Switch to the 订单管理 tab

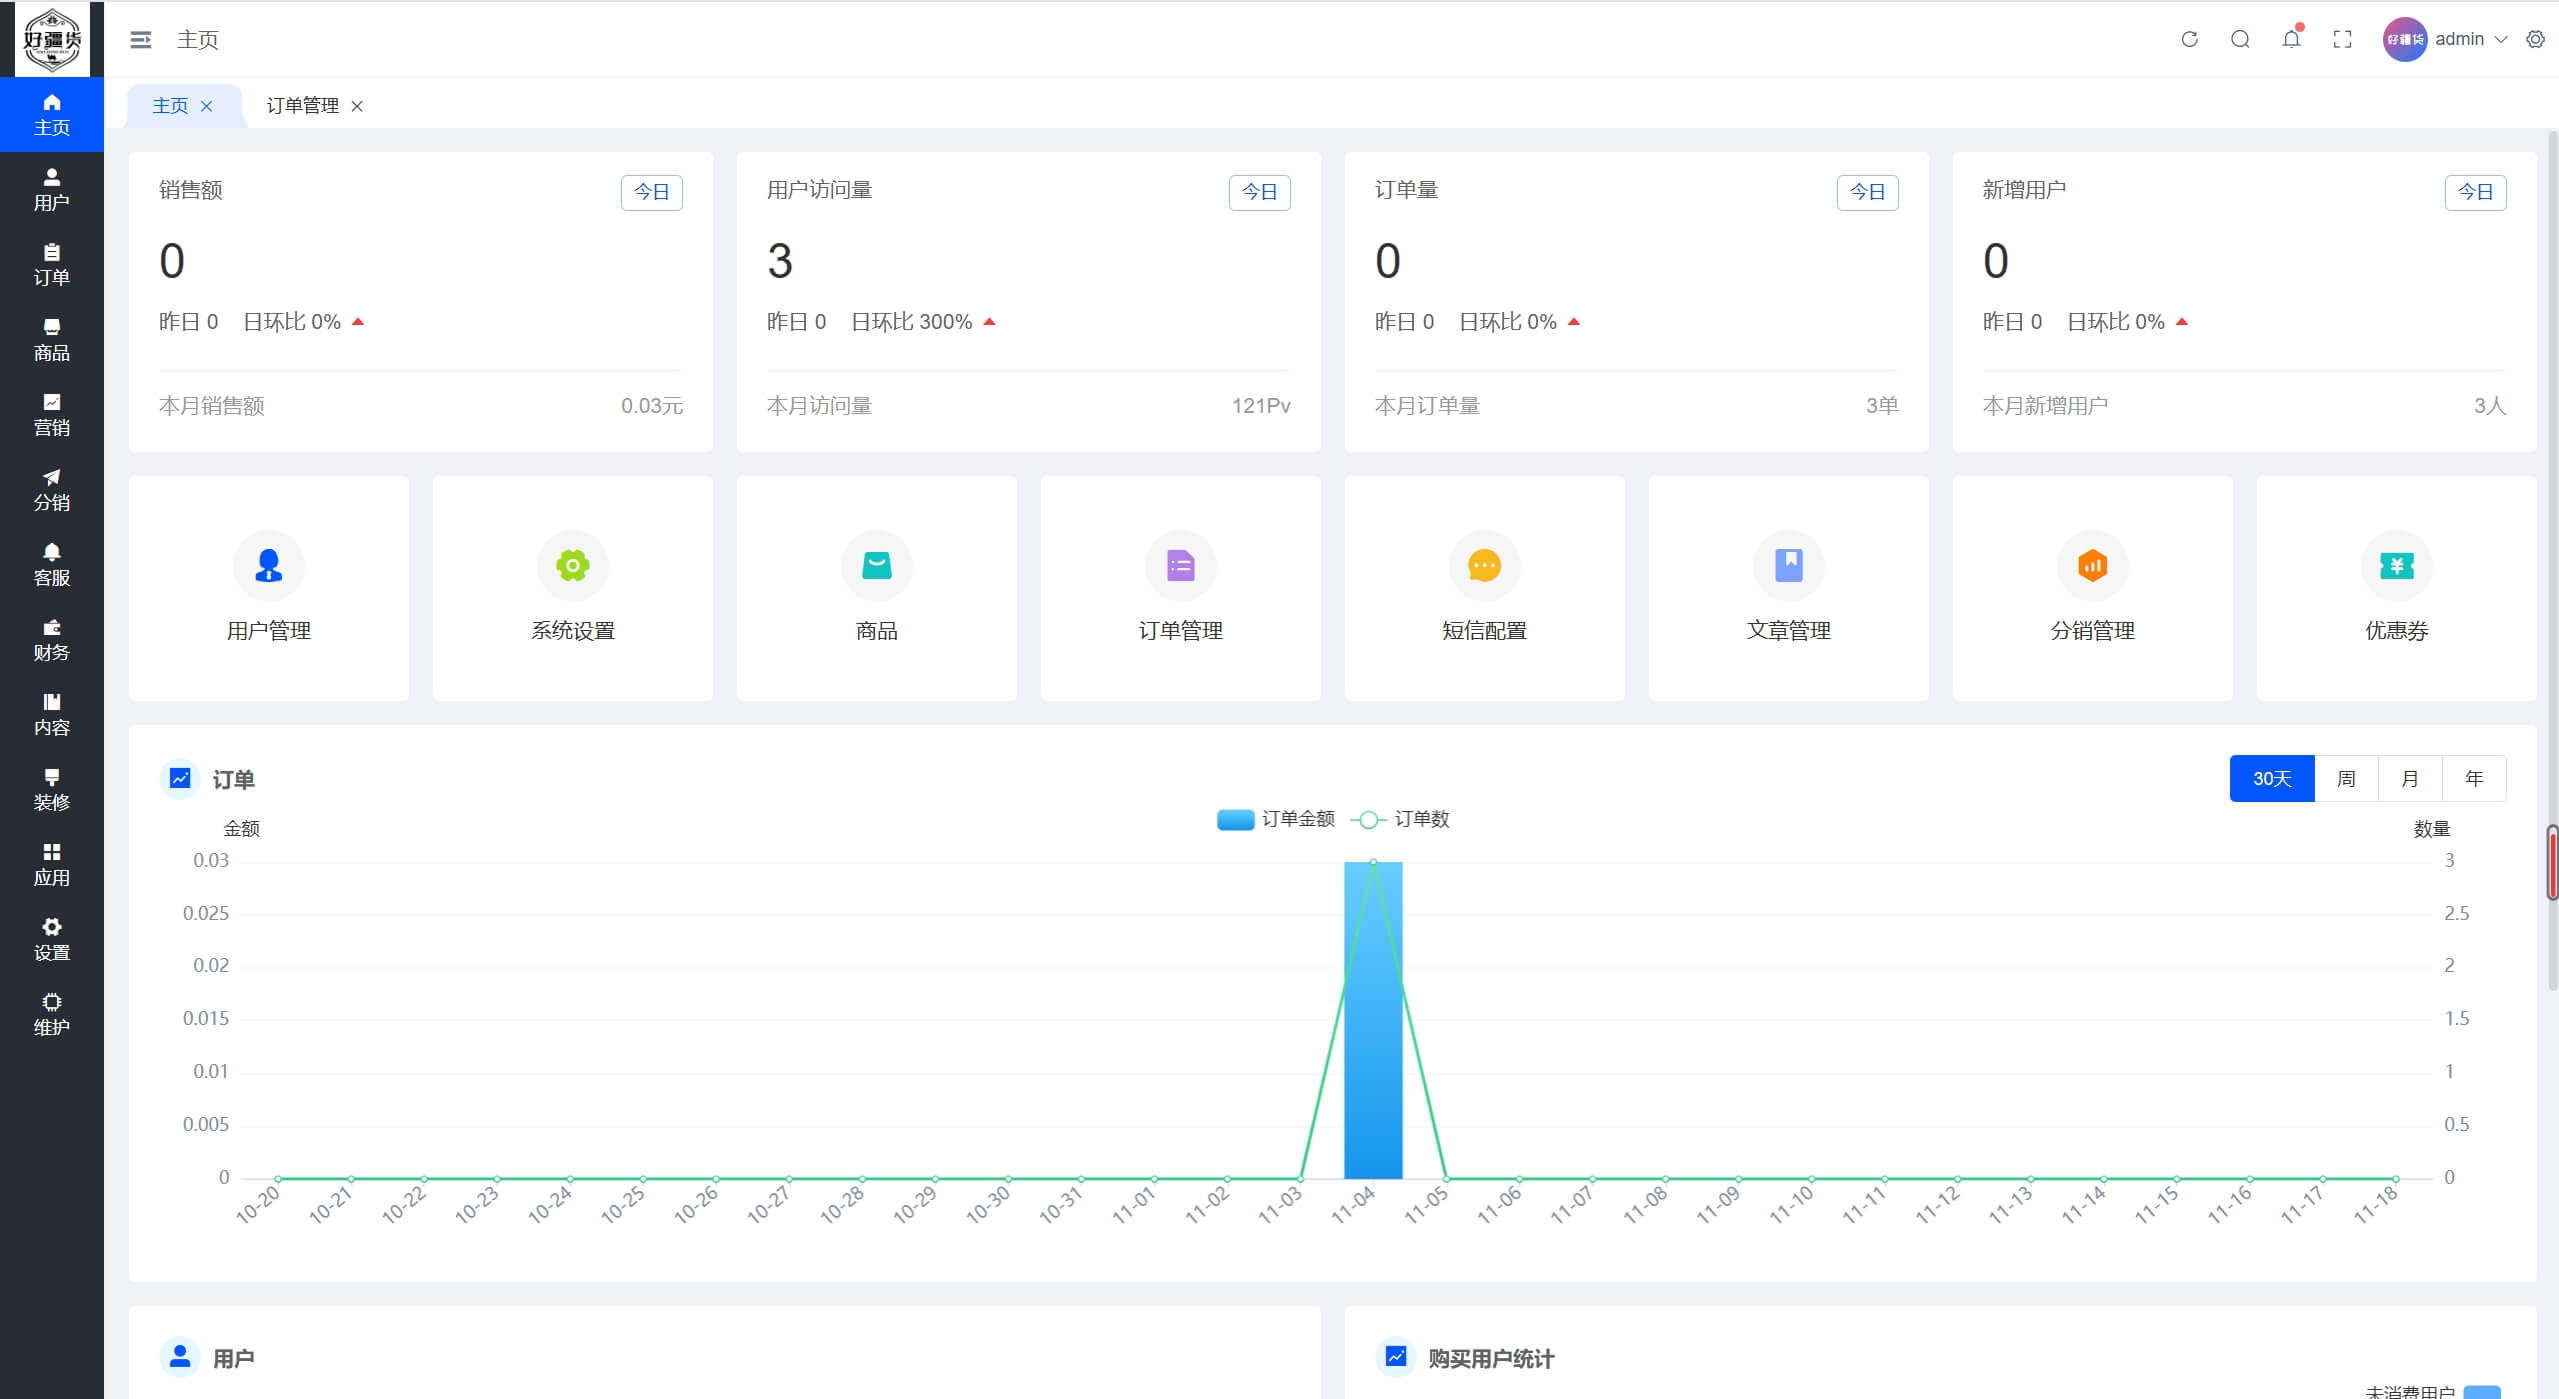[x=302, y=106]
